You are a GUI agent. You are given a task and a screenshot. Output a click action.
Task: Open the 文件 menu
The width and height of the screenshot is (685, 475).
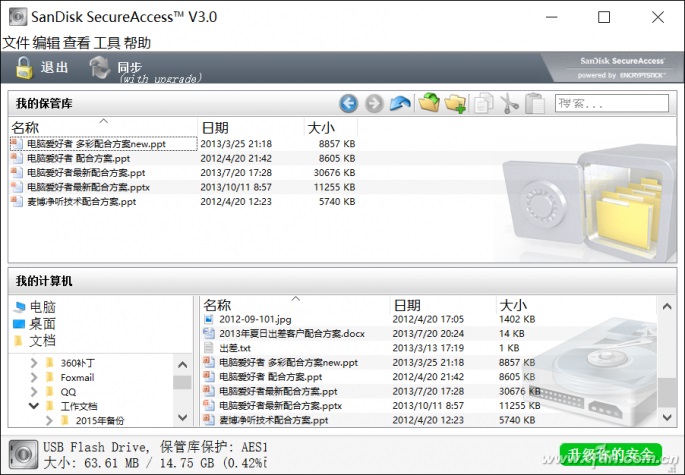(x=16, y=43)
